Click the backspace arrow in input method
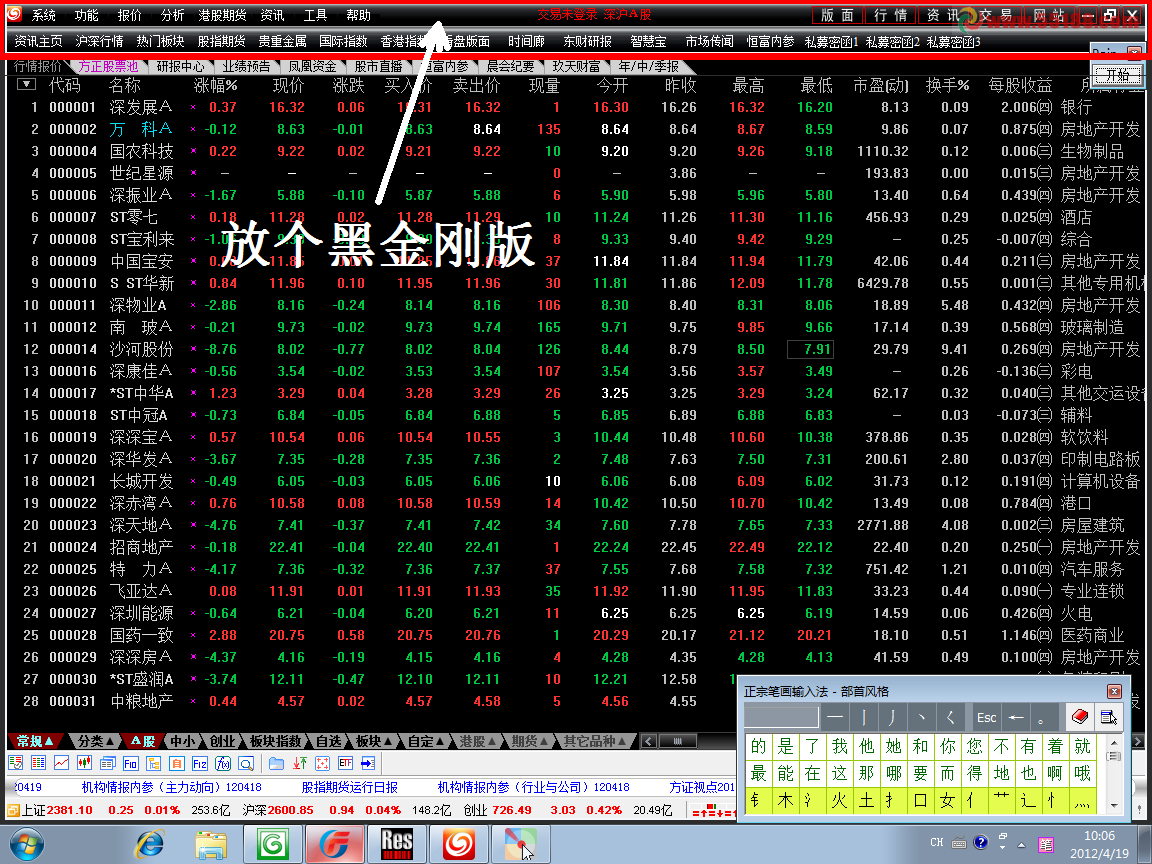This screenshot has height=864, width=1152. point(1016,717)
